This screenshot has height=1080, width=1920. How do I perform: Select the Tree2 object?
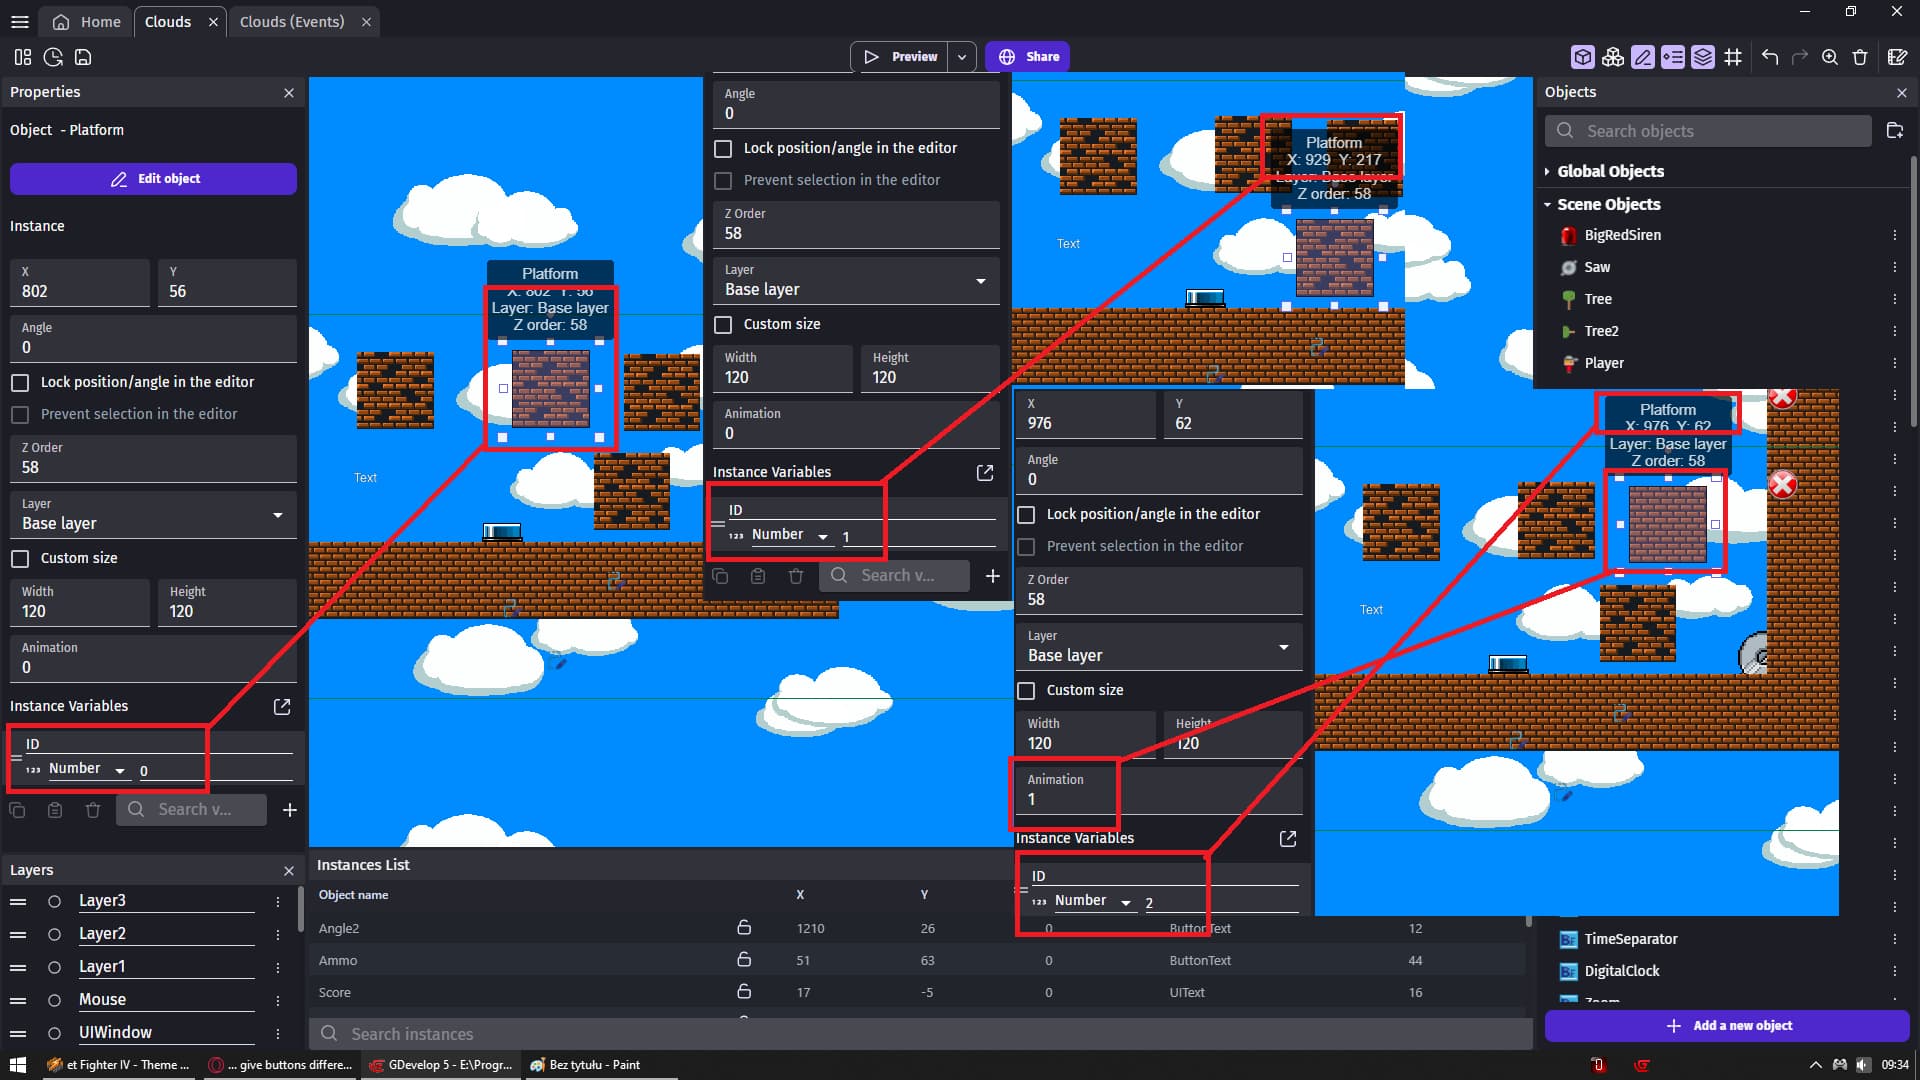coord(1601,331)
